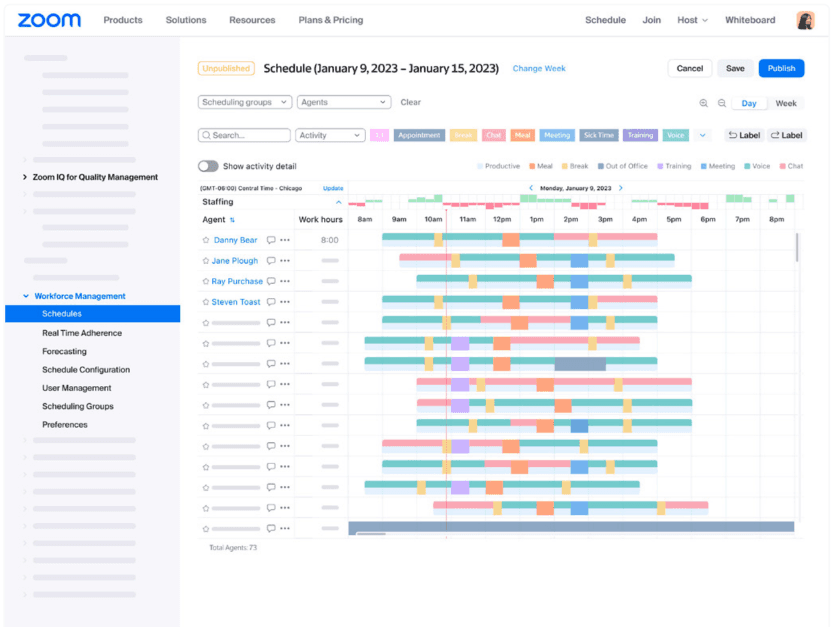
Task: Open the Scheduling groups dropdown
Action: (245, 102)
